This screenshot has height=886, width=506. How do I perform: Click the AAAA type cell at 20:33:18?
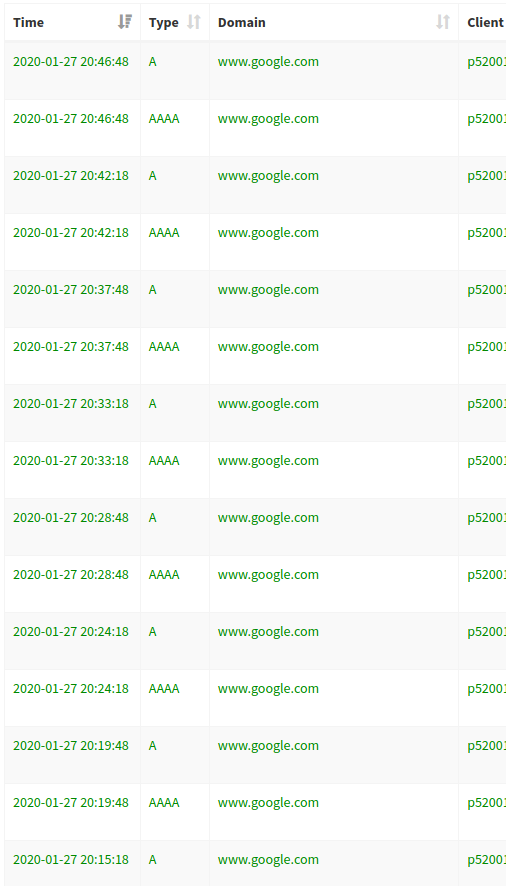tap(164, 461)
